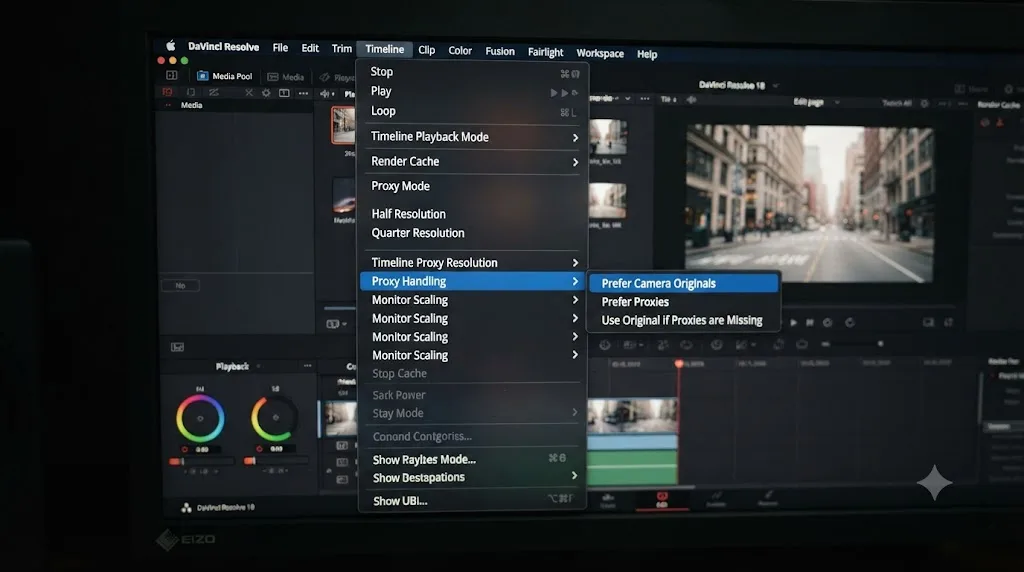Select the green audio clip on the timeline
Screen dimensions: 1024x572
632,468
